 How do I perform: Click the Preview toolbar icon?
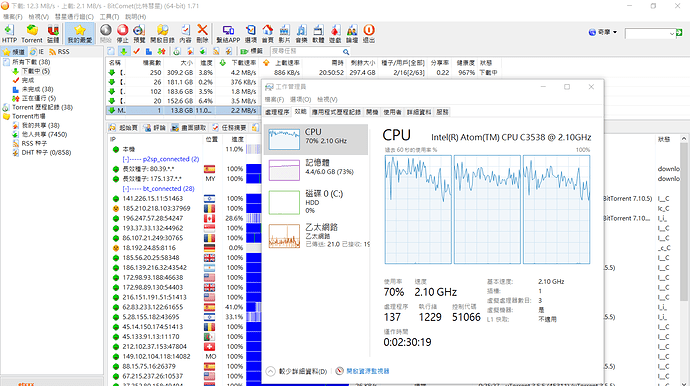(x=139, y=34)
